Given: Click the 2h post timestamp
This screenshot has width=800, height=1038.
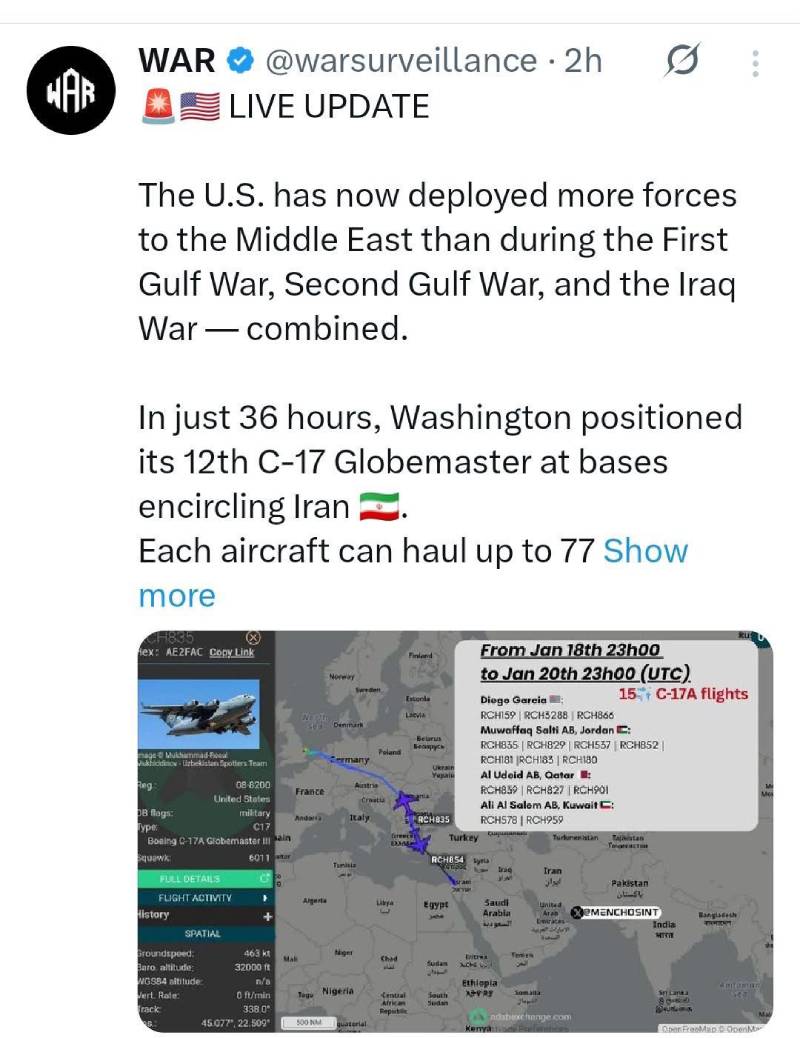Looking at the screenshot, I should click(x=583, y=61).
